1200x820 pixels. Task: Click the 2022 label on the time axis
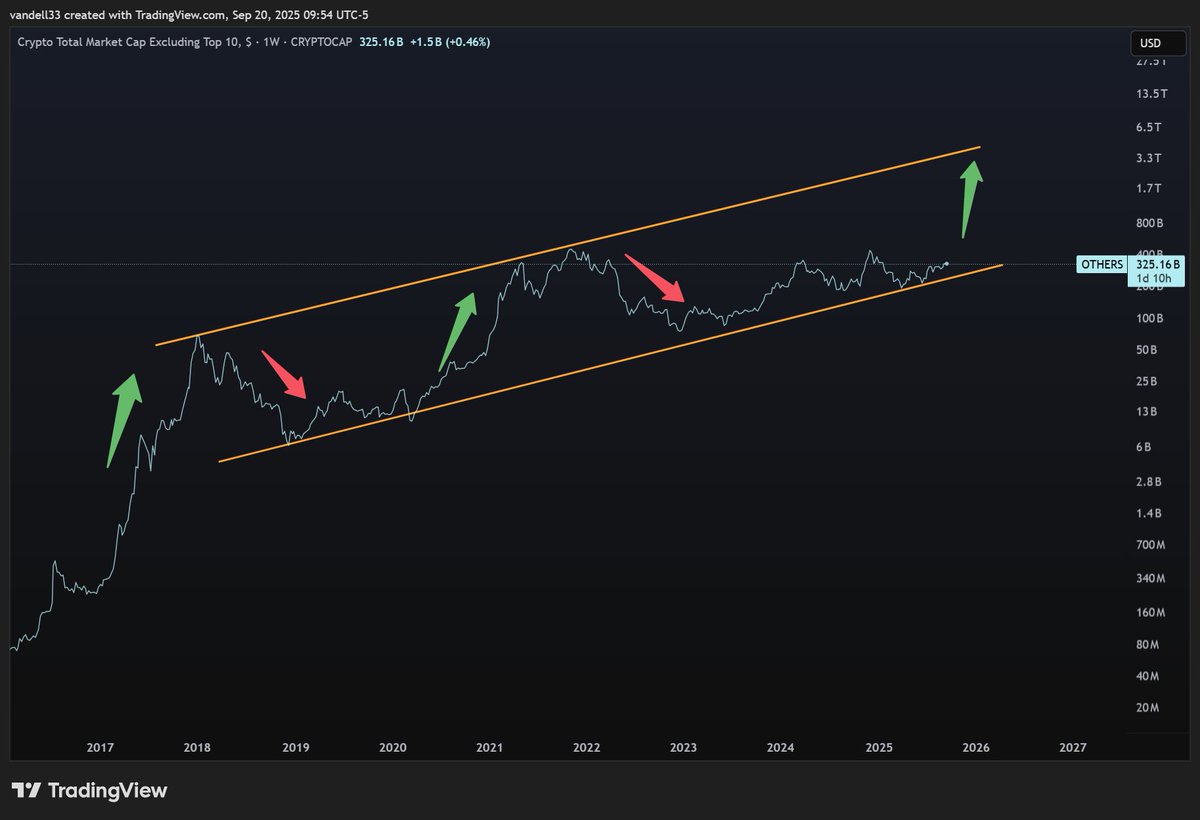pyautogui.click(x=586, y=748)
